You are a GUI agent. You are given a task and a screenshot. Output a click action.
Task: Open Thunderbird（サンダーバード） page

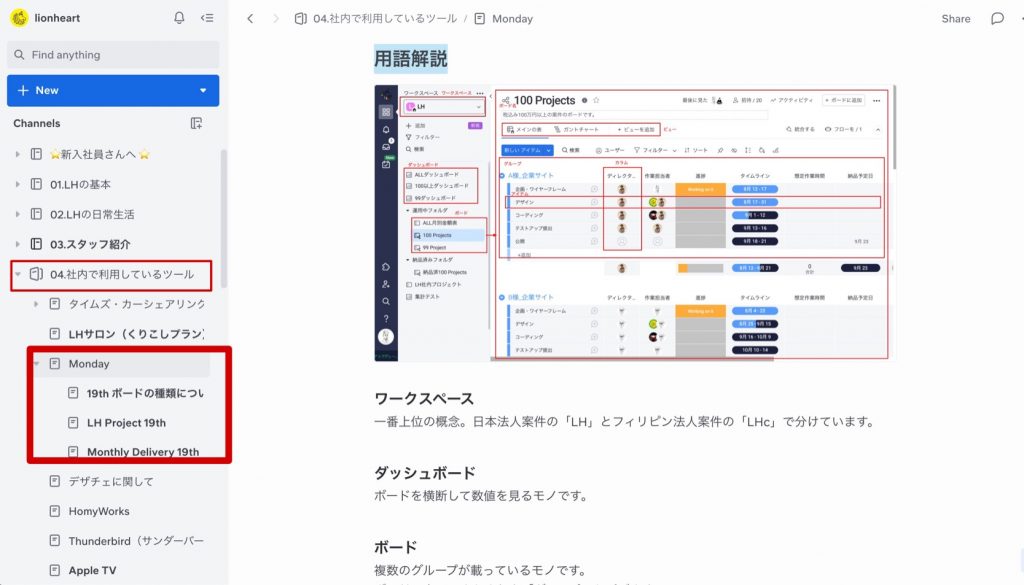pyautogui.click(x=136, y=541)
